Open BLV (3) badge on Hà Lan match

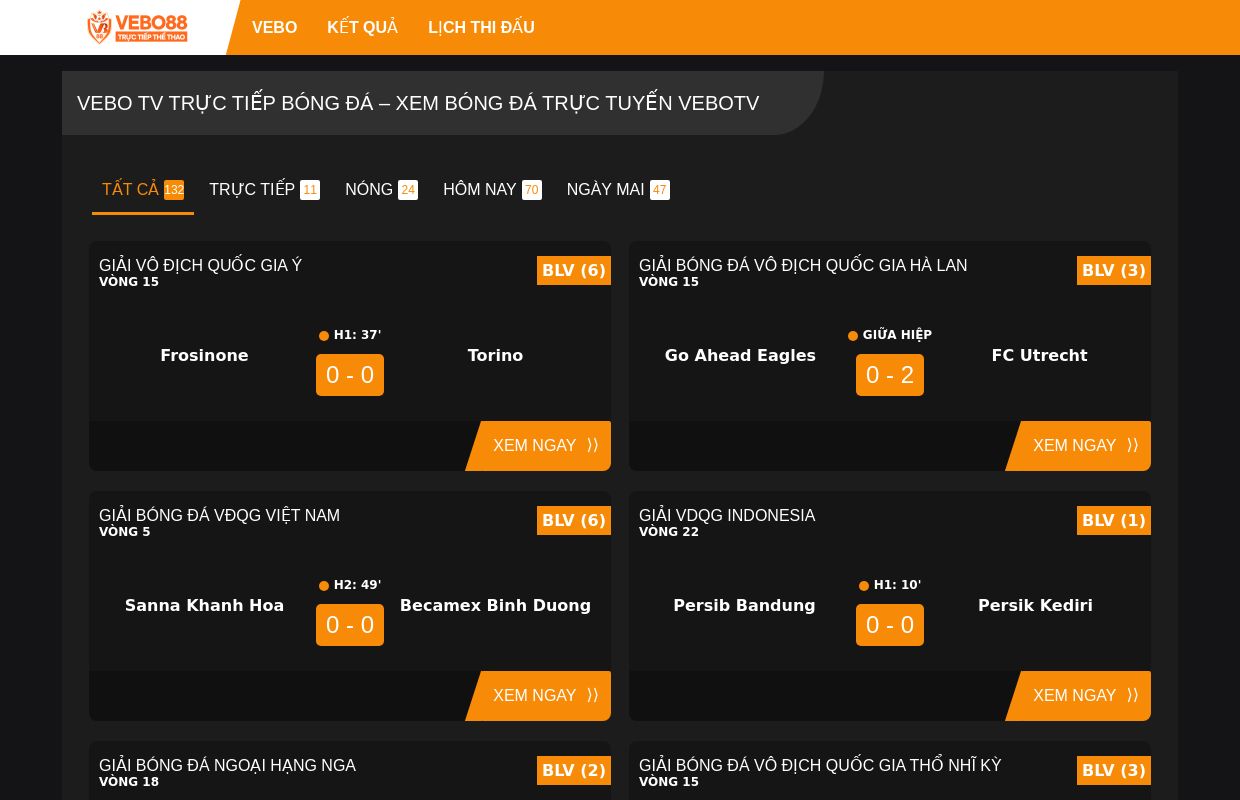click(1113, 271)
